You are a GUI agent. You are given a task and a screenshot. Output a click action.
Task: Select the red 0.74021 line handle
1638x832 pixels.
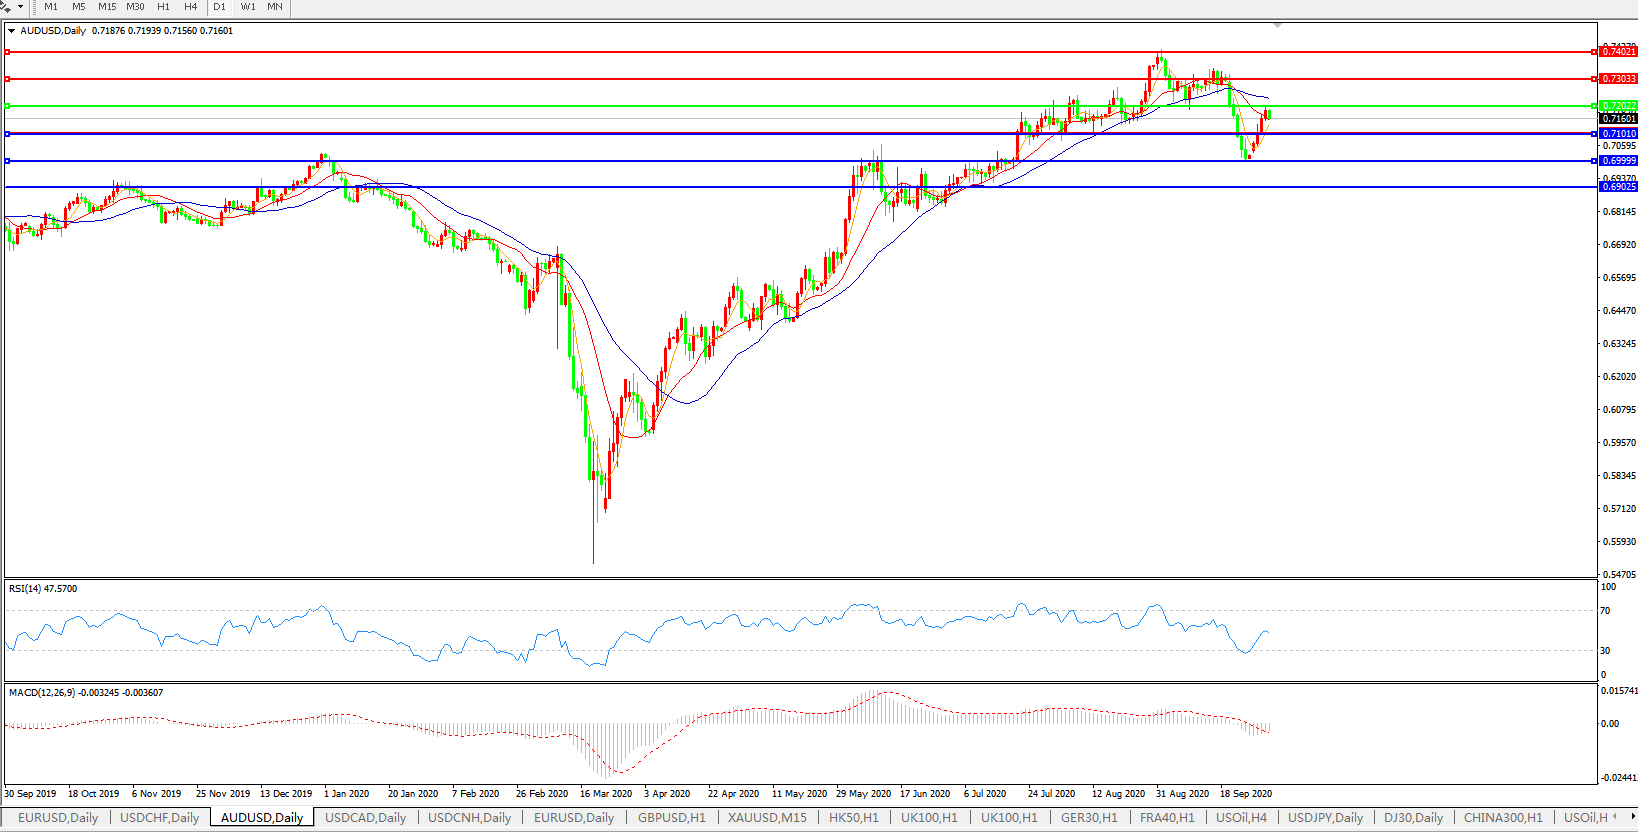coord(1594,52)
